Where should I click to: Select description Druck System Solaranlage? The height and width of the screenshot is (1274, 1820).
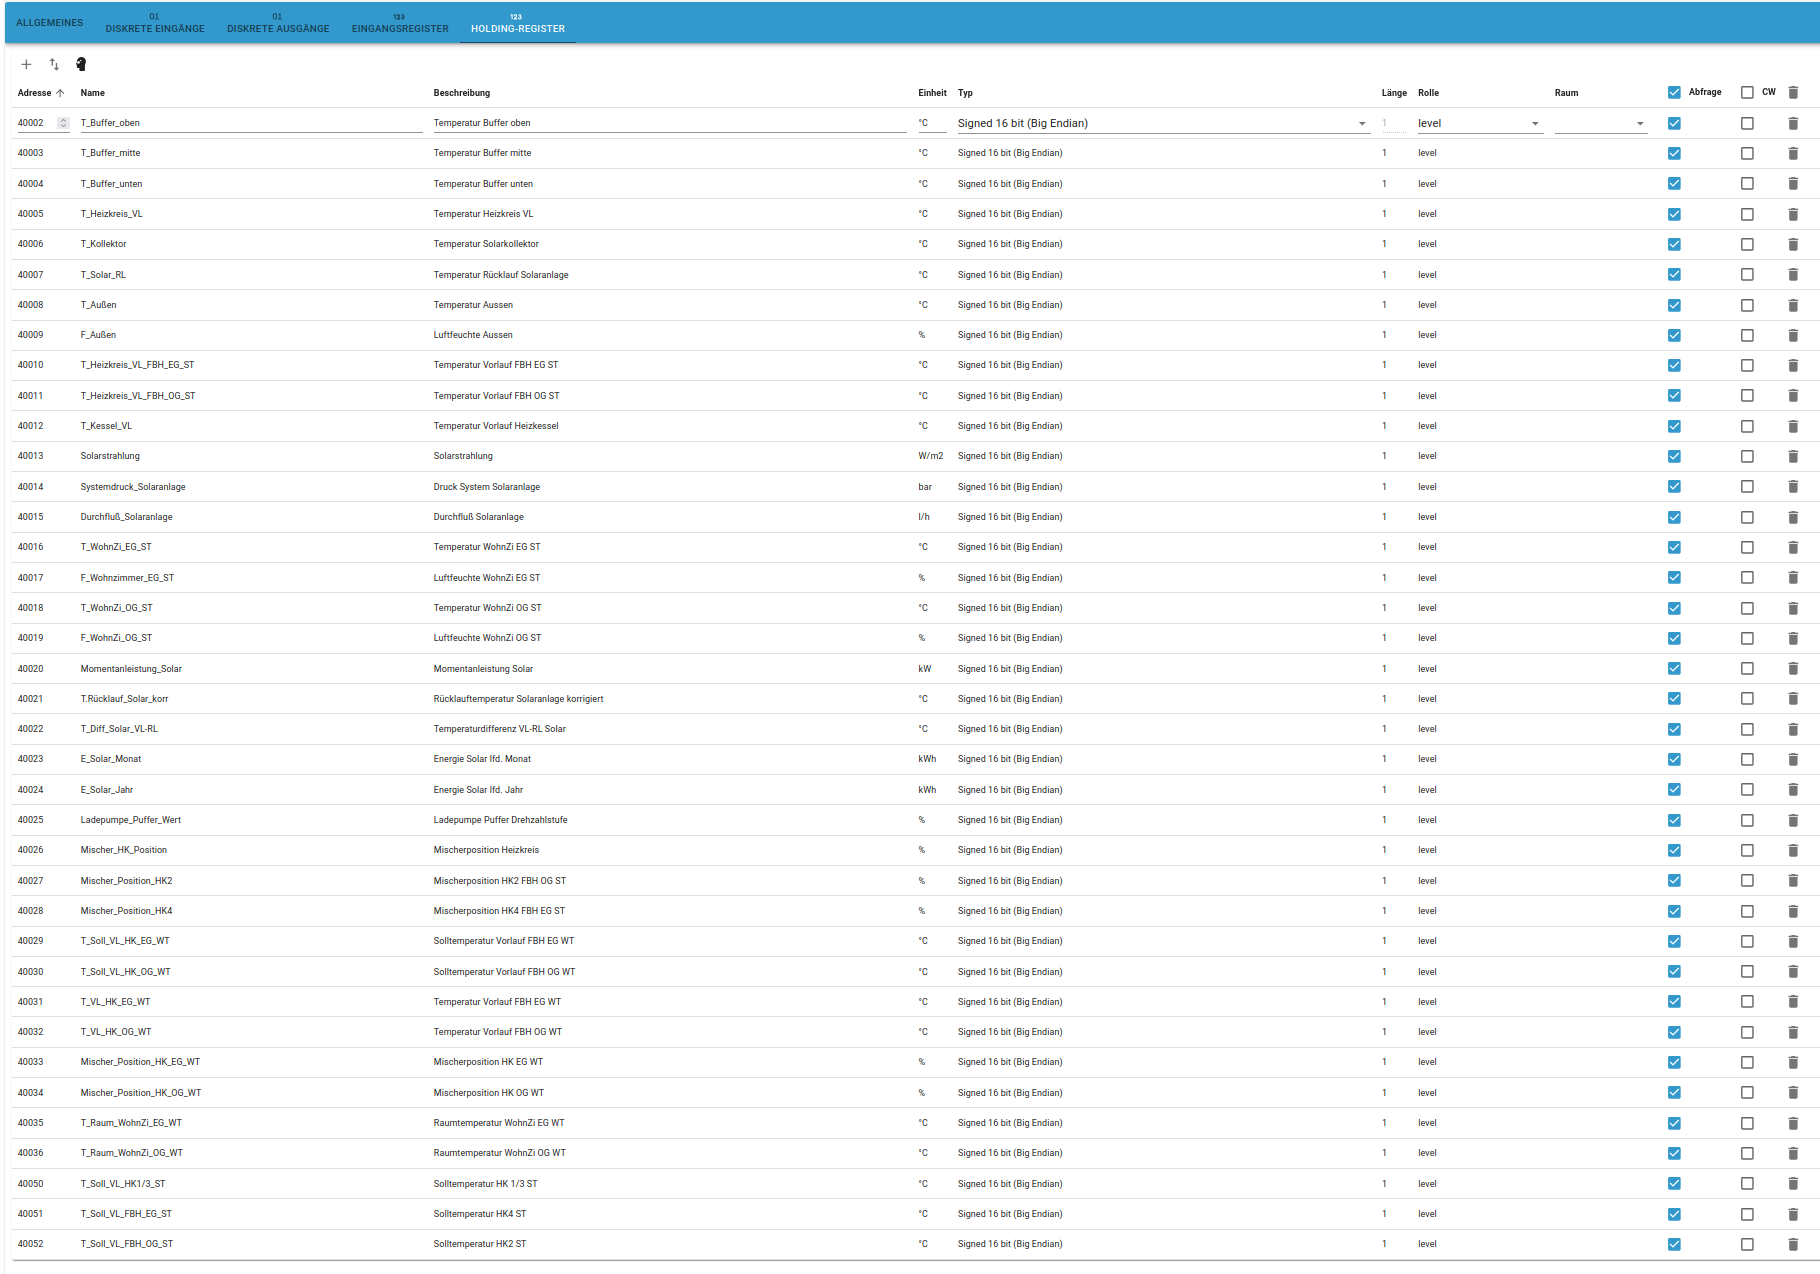pyautogui.click(x=487, y=487)
